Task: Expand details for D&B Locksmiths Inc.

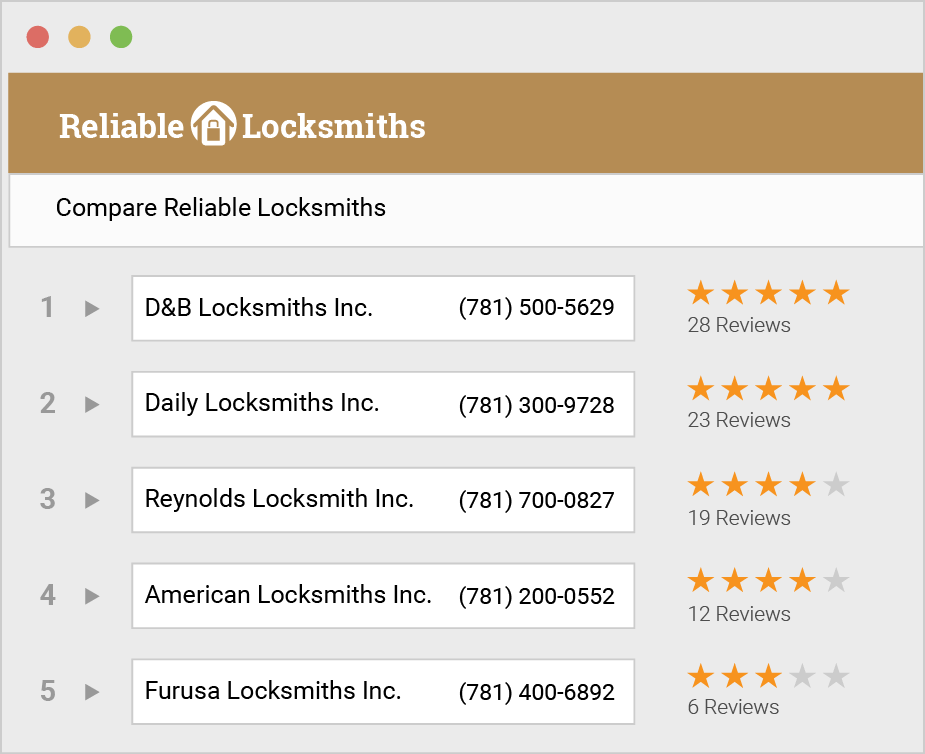Action: pyautogui.click(x=90, y=308)
